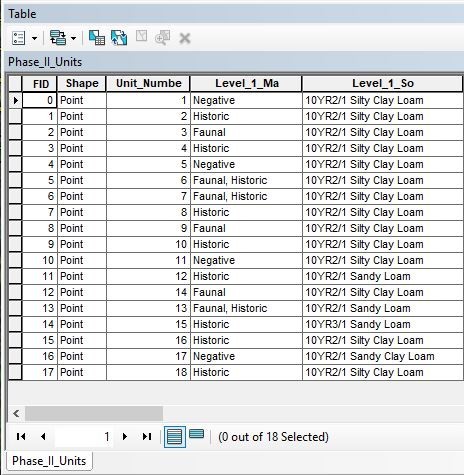Open the Table Options menu icon

pos(18,38)
